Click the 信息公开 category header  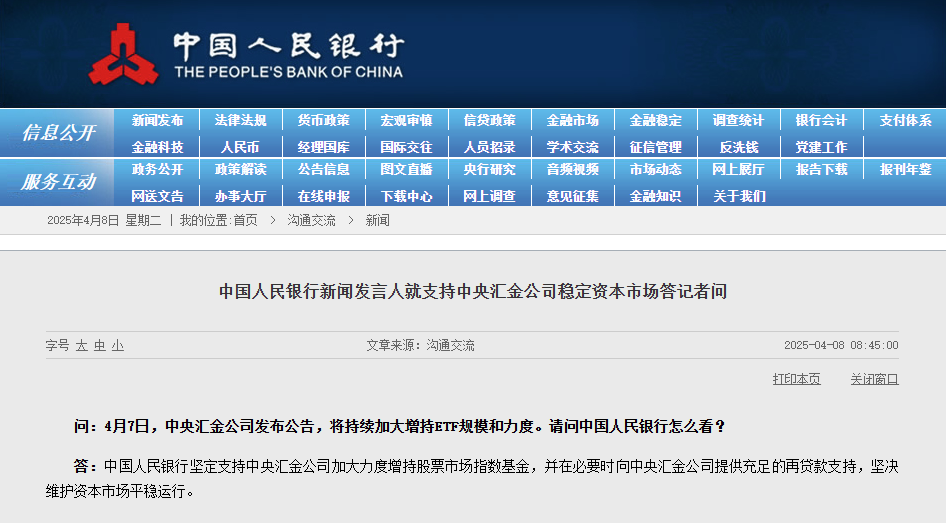58,132
